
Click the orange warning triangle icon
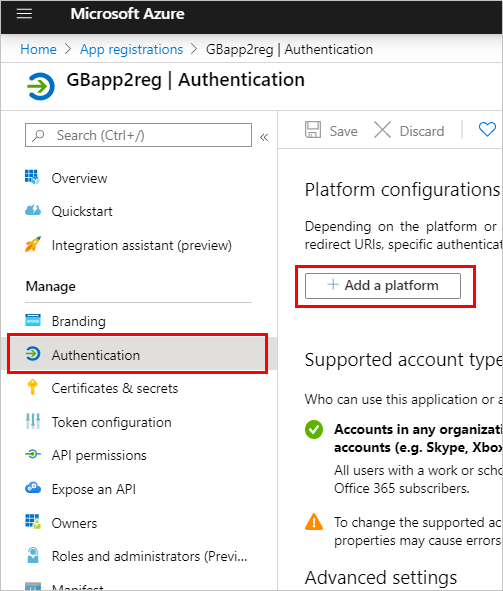tap(314, 522)
